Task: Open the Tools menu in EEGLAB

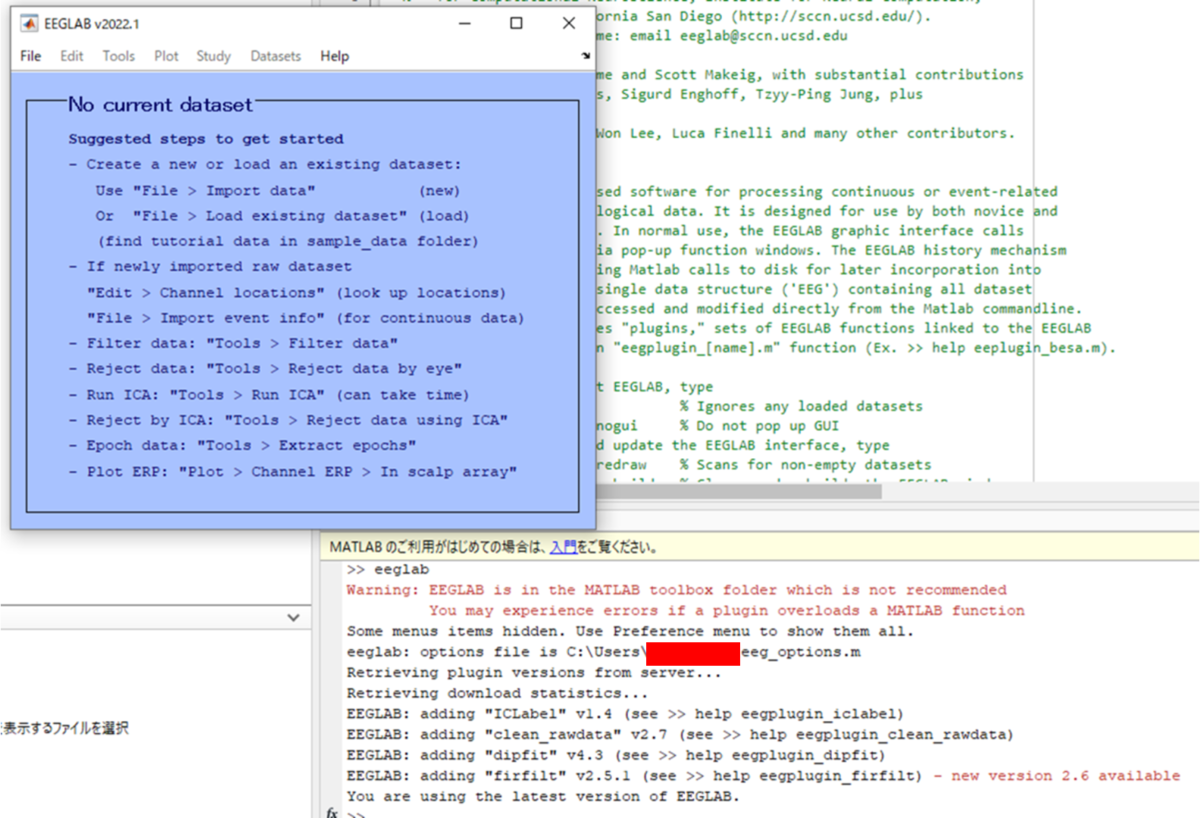Action: 118,56
